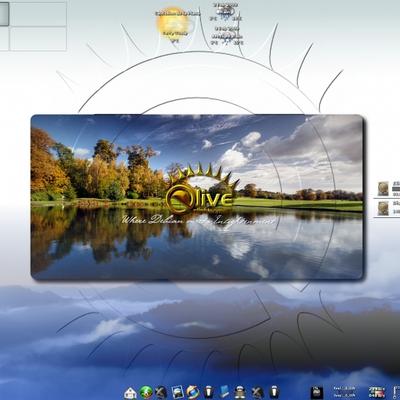Launch the green globe icon in dock

[x=146, y=392]
